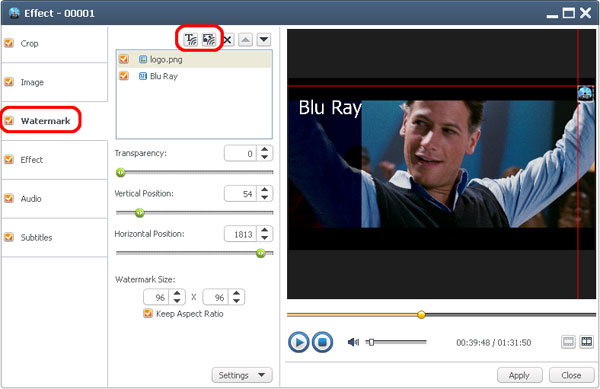Play the video preview
The width and height of the screenshot is (600, 389).
pyautogui.click(x=298, y=342)
